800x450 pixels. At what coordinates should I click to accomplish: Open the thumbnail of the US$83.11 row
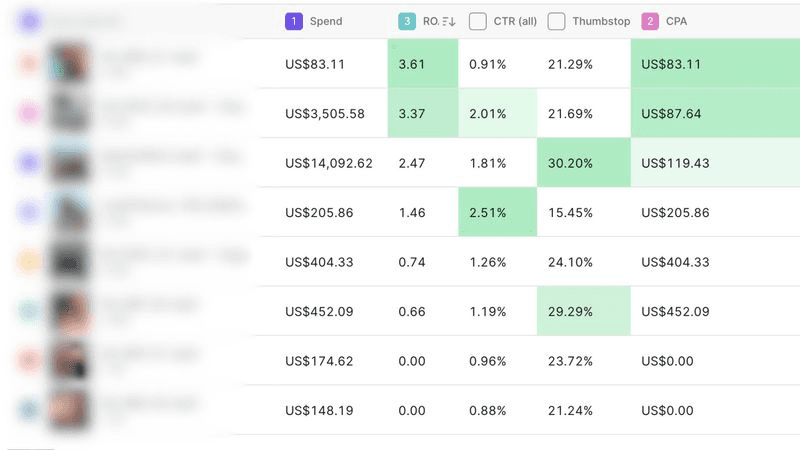69,63
